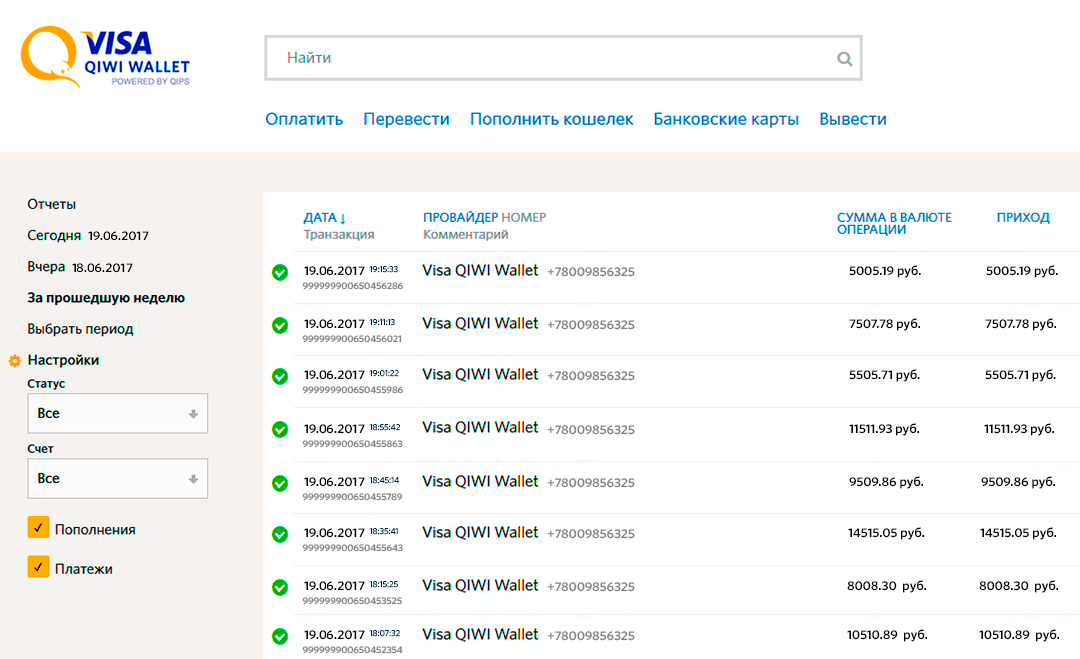Open the Оплатить menu
Screen dimensions: 1080x659
tap(304, 119)
